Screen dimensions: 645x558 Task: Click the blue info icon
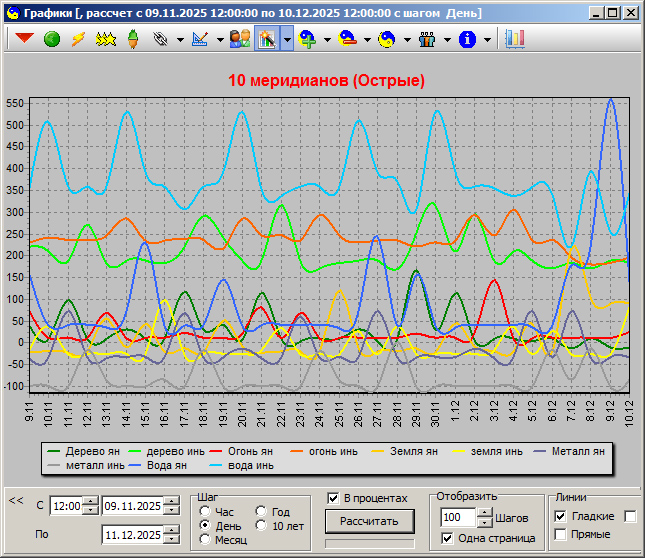point(466,39)
